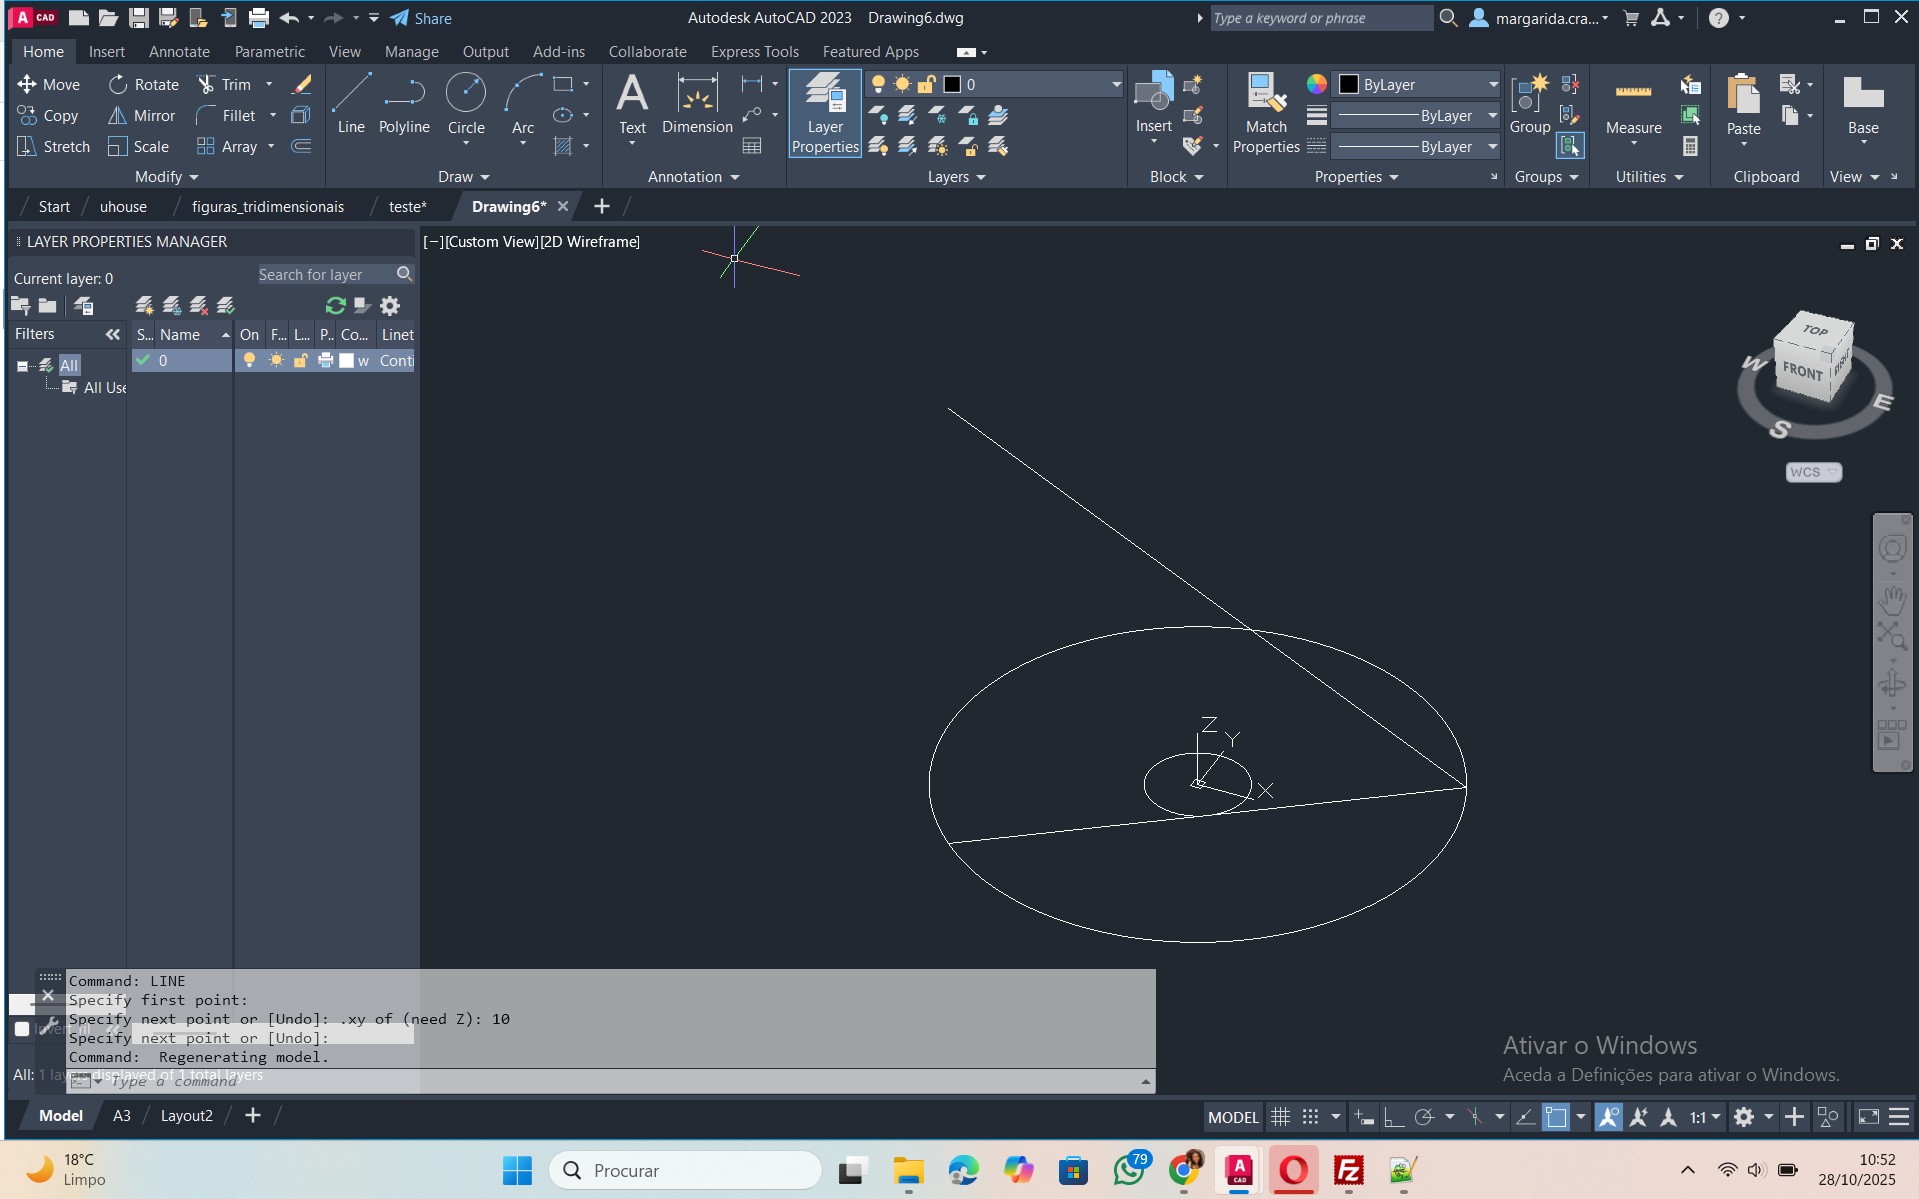
Task: Go to the Manage ribbon tab
Action: coord(411,52)
